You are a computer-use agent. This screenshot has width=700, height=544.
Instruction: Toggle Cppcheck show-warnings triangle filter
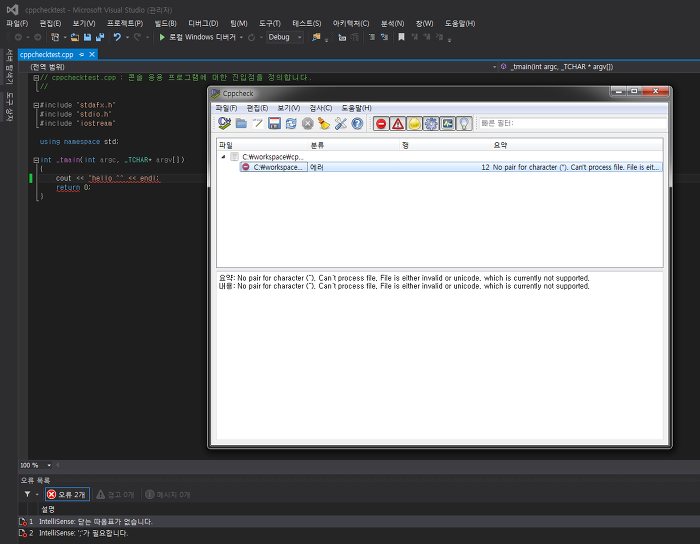click(x=398, y=123)
